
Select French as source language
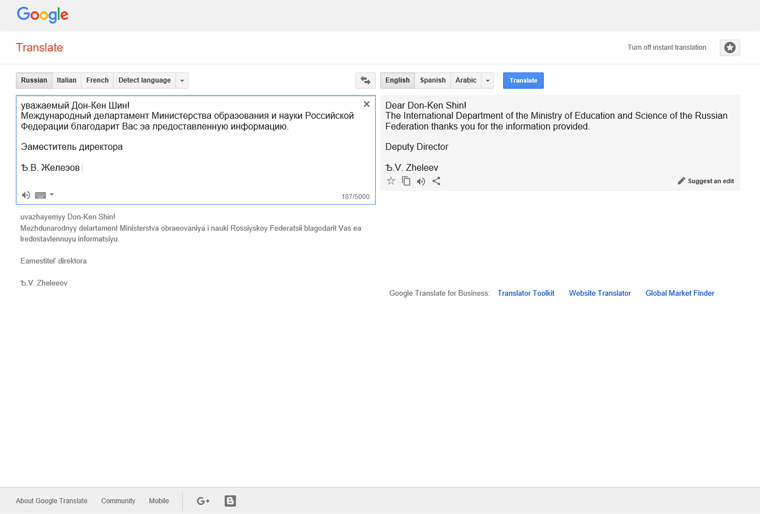[97, 80]
